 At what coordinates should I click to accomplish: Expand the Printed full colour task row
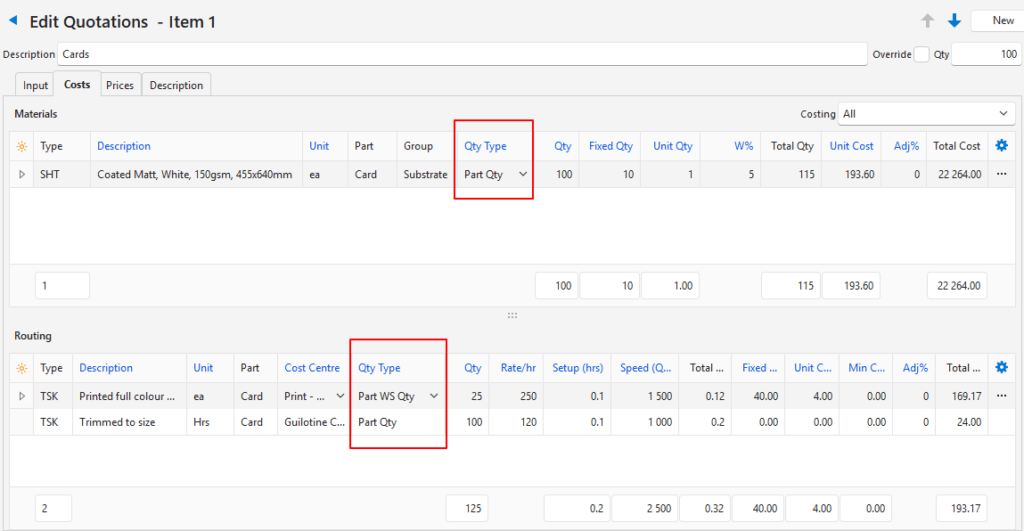coord(22,396)
